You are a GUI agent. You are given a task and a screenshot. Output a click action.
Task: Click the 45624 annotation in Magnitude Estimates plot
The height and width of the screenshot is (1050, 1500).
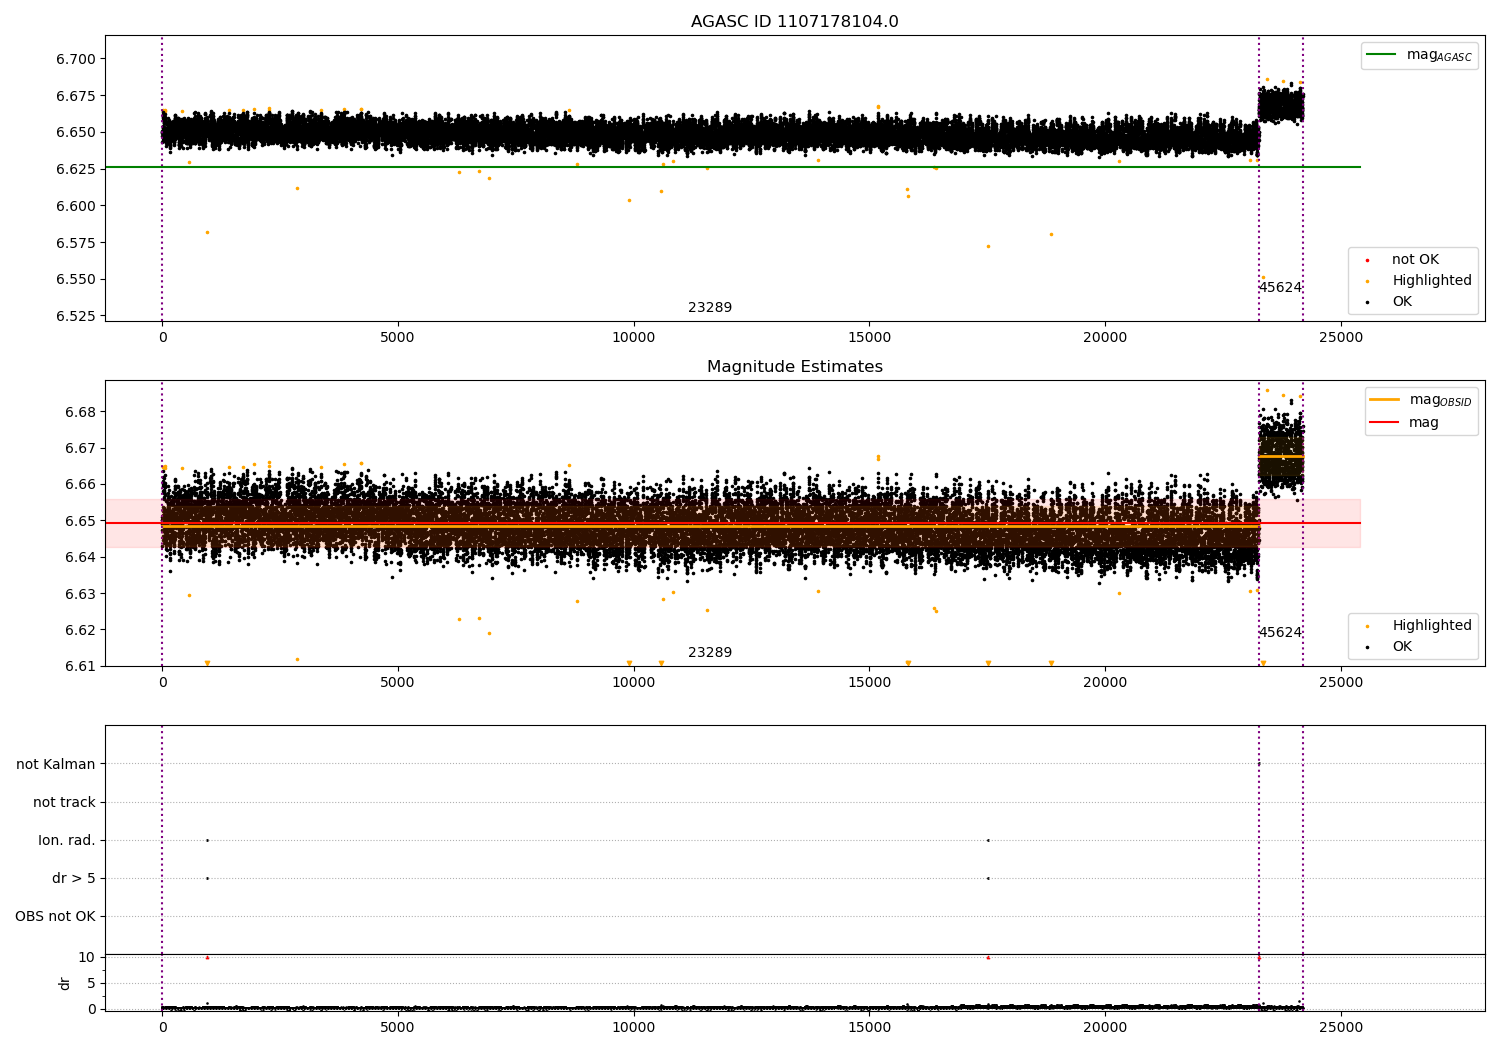[1280, 633]
